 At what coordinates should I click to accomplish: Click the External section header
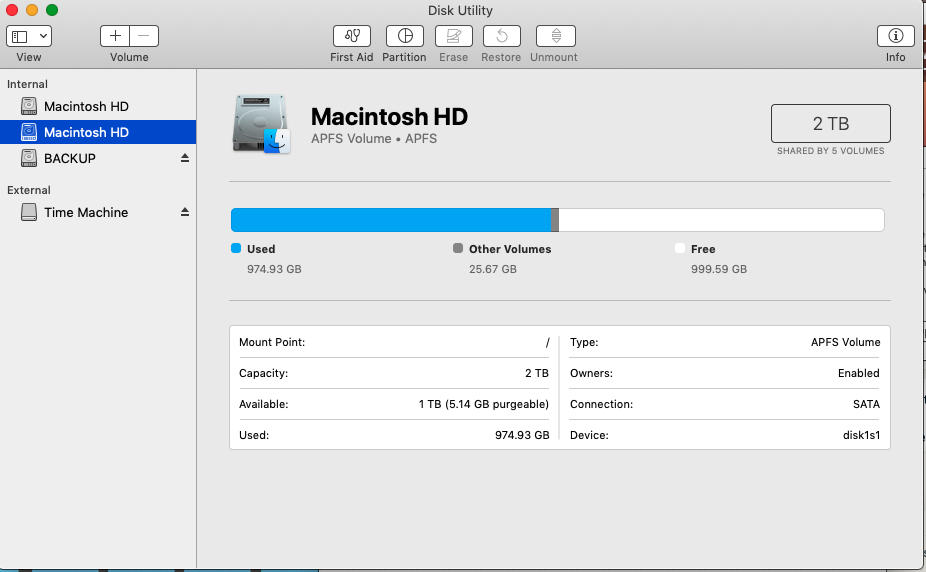click(28, 190)
